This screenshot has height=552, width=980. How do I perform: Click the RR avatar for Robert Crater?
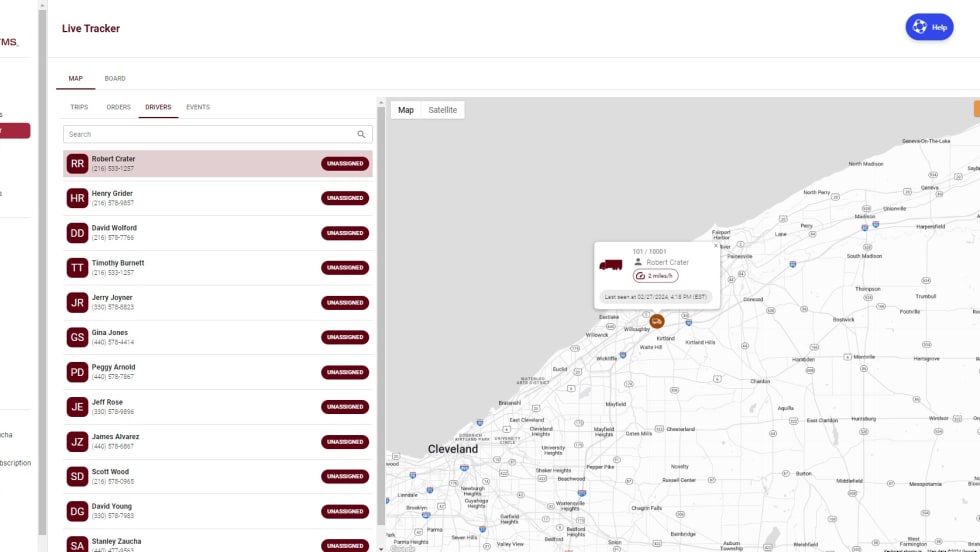click(x=77, y=163)
